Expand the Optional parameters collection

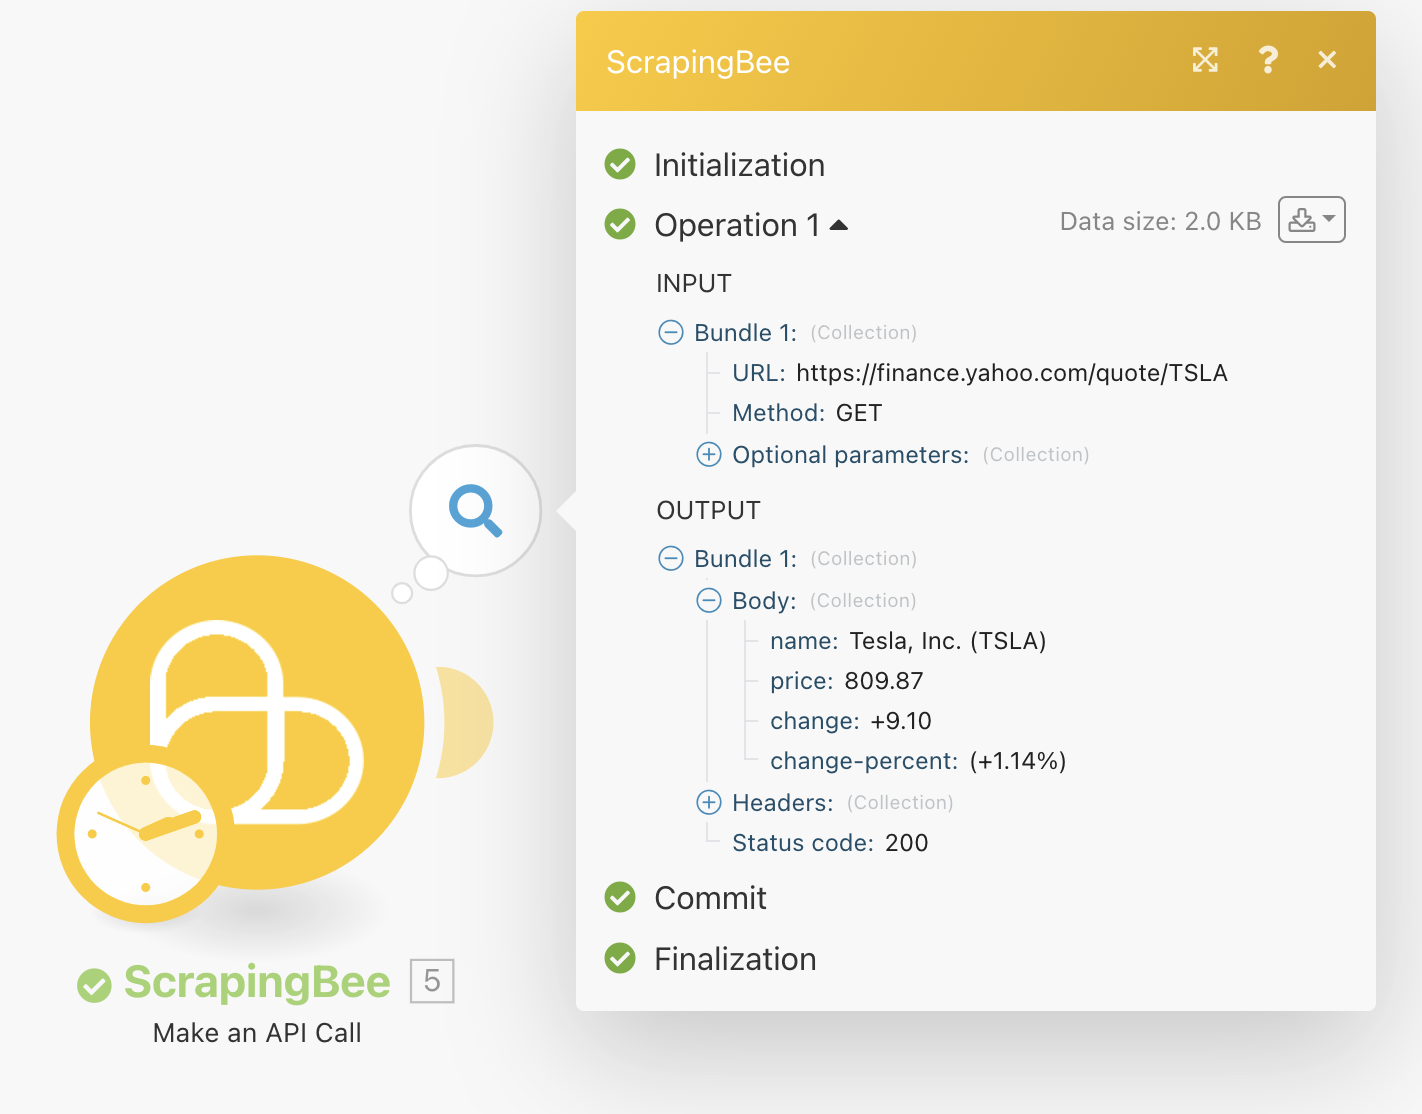point(709,455)
